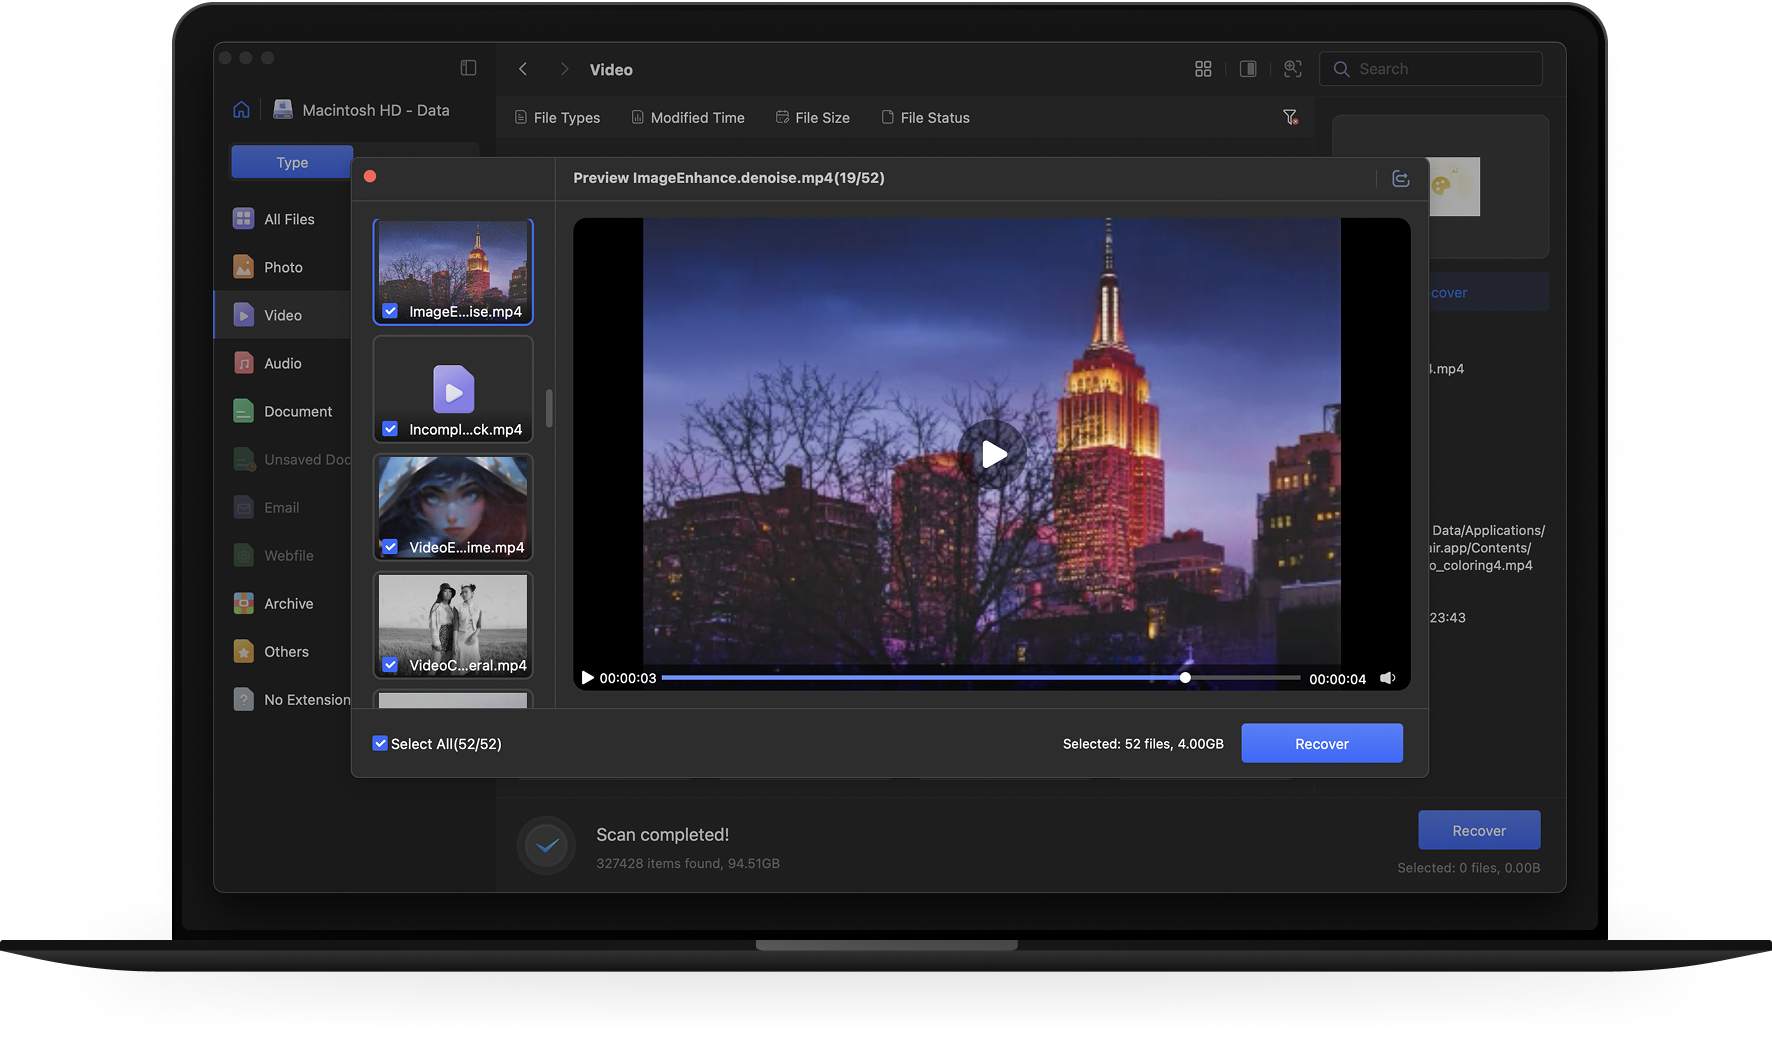The width and height of the screenshot is (1772, 1038).
Task: Click the 00:00:04 duration label
Action: click(1337, 679)
